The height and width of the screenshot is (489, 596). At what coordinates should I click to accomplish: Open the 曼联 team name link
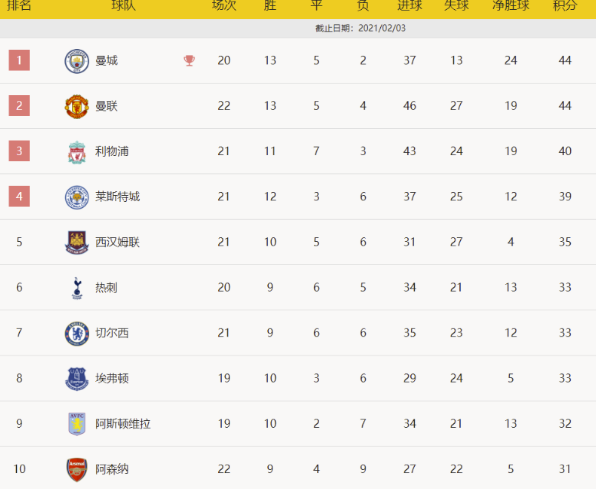tap(106, 106)
